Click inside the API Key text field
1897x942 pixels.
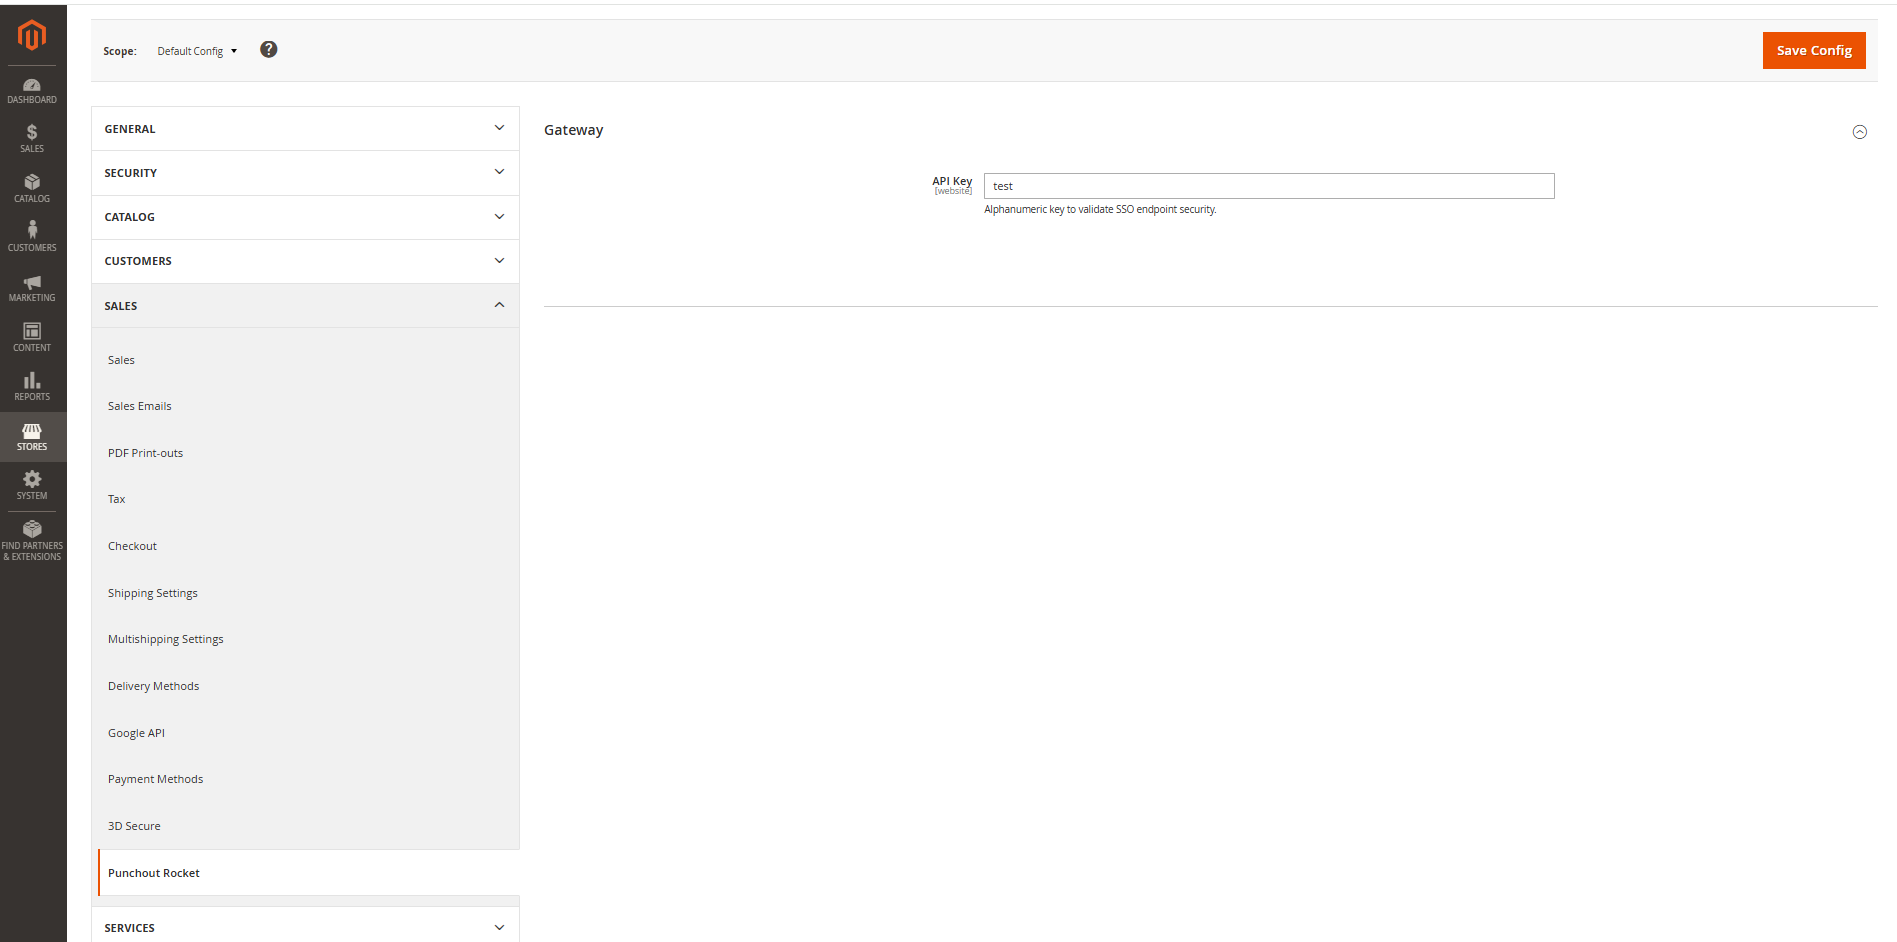coord(1268,186)
